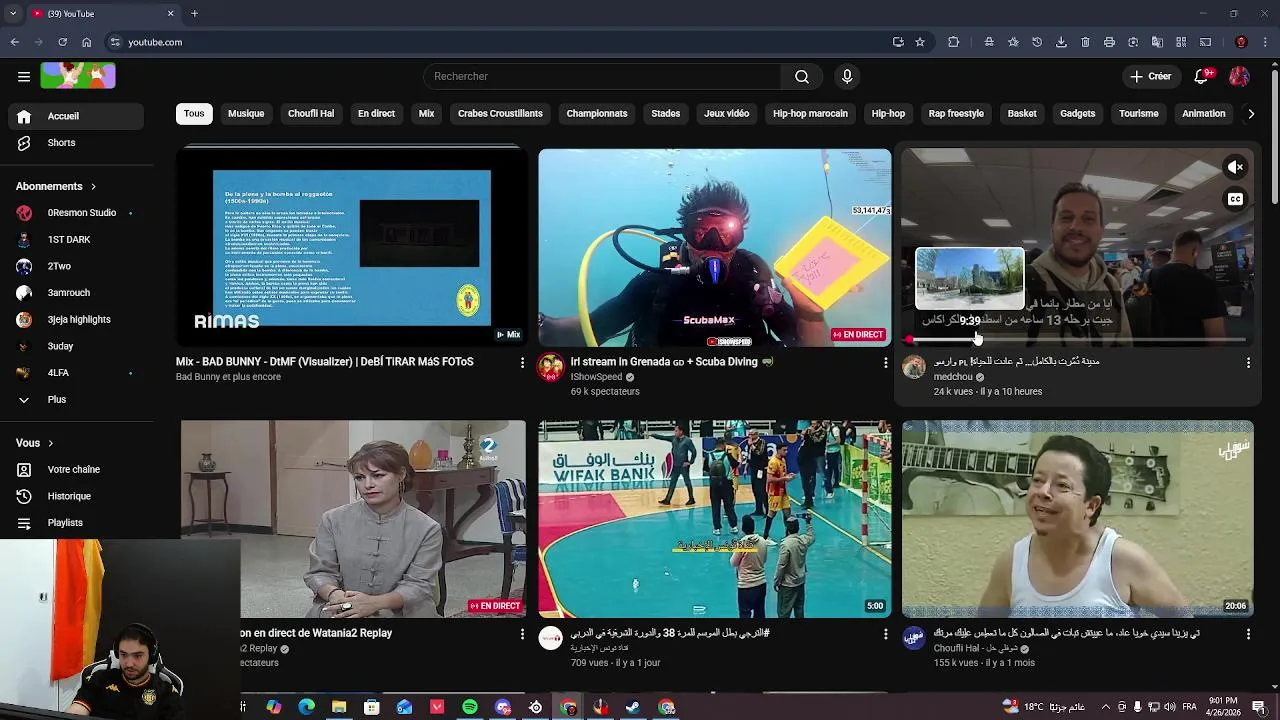The image size is (1280, 720).
Task: Open options for Bad Bunny mix video
Action: point(521,363)
